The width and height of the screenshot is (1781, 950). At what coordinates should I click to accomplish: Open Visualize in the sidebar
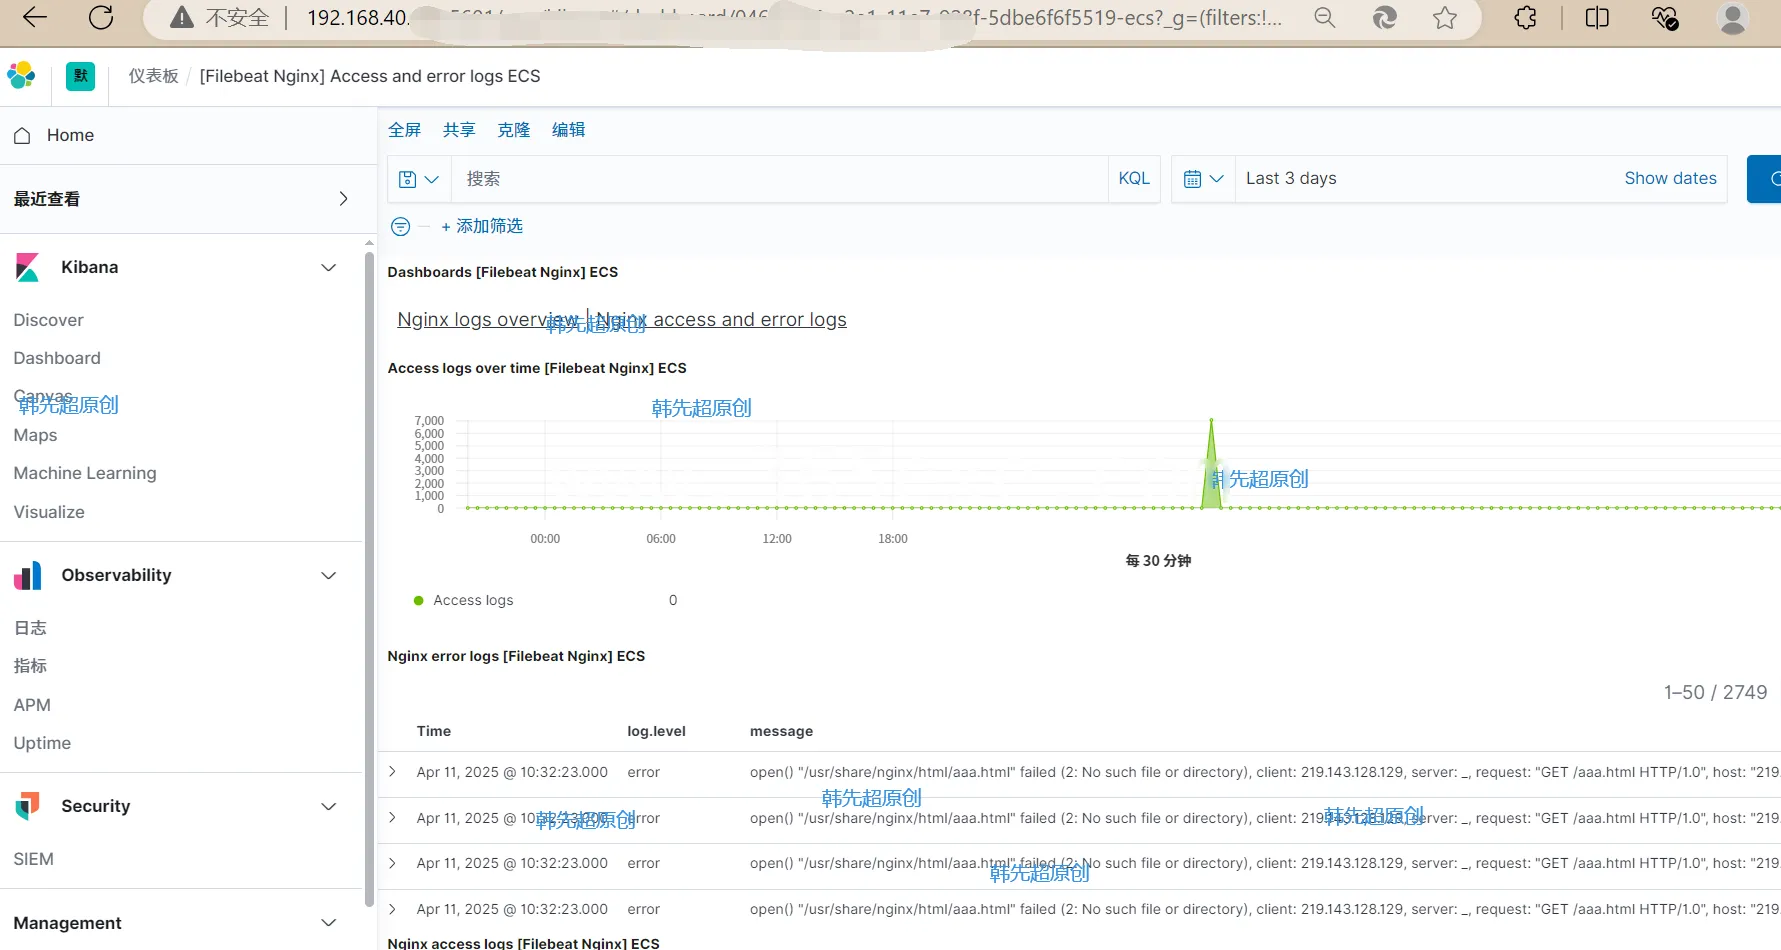pos(49,512)
